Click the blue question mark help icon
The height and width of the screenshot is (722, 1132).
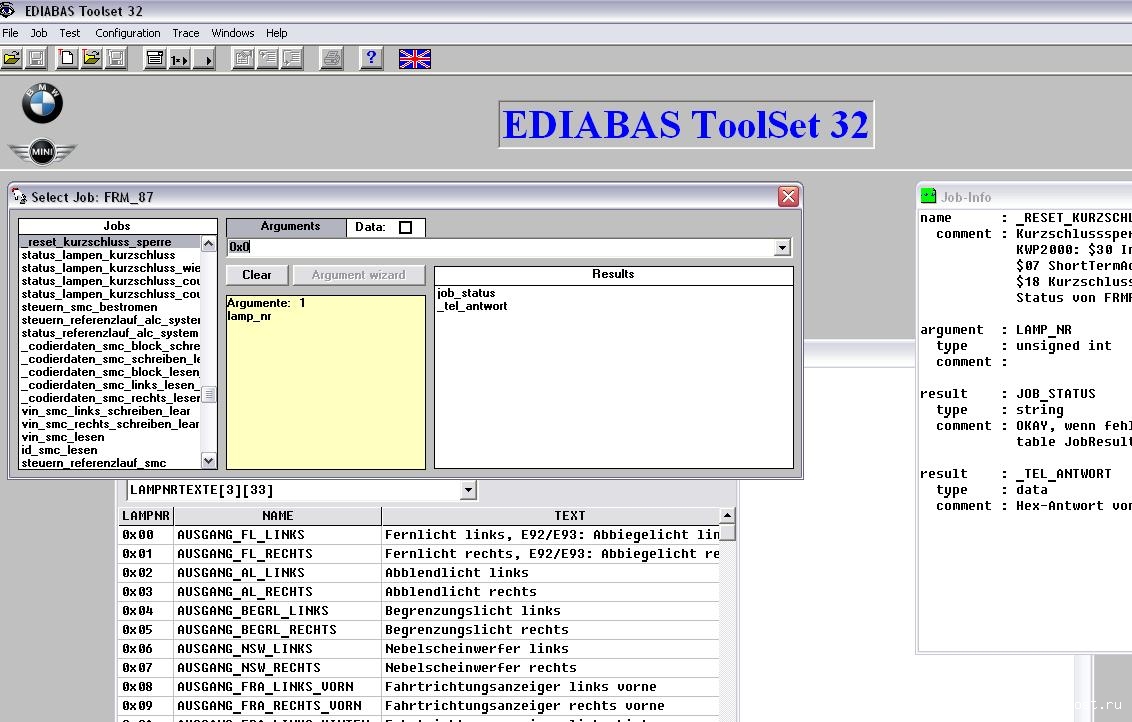click(371, 58)
